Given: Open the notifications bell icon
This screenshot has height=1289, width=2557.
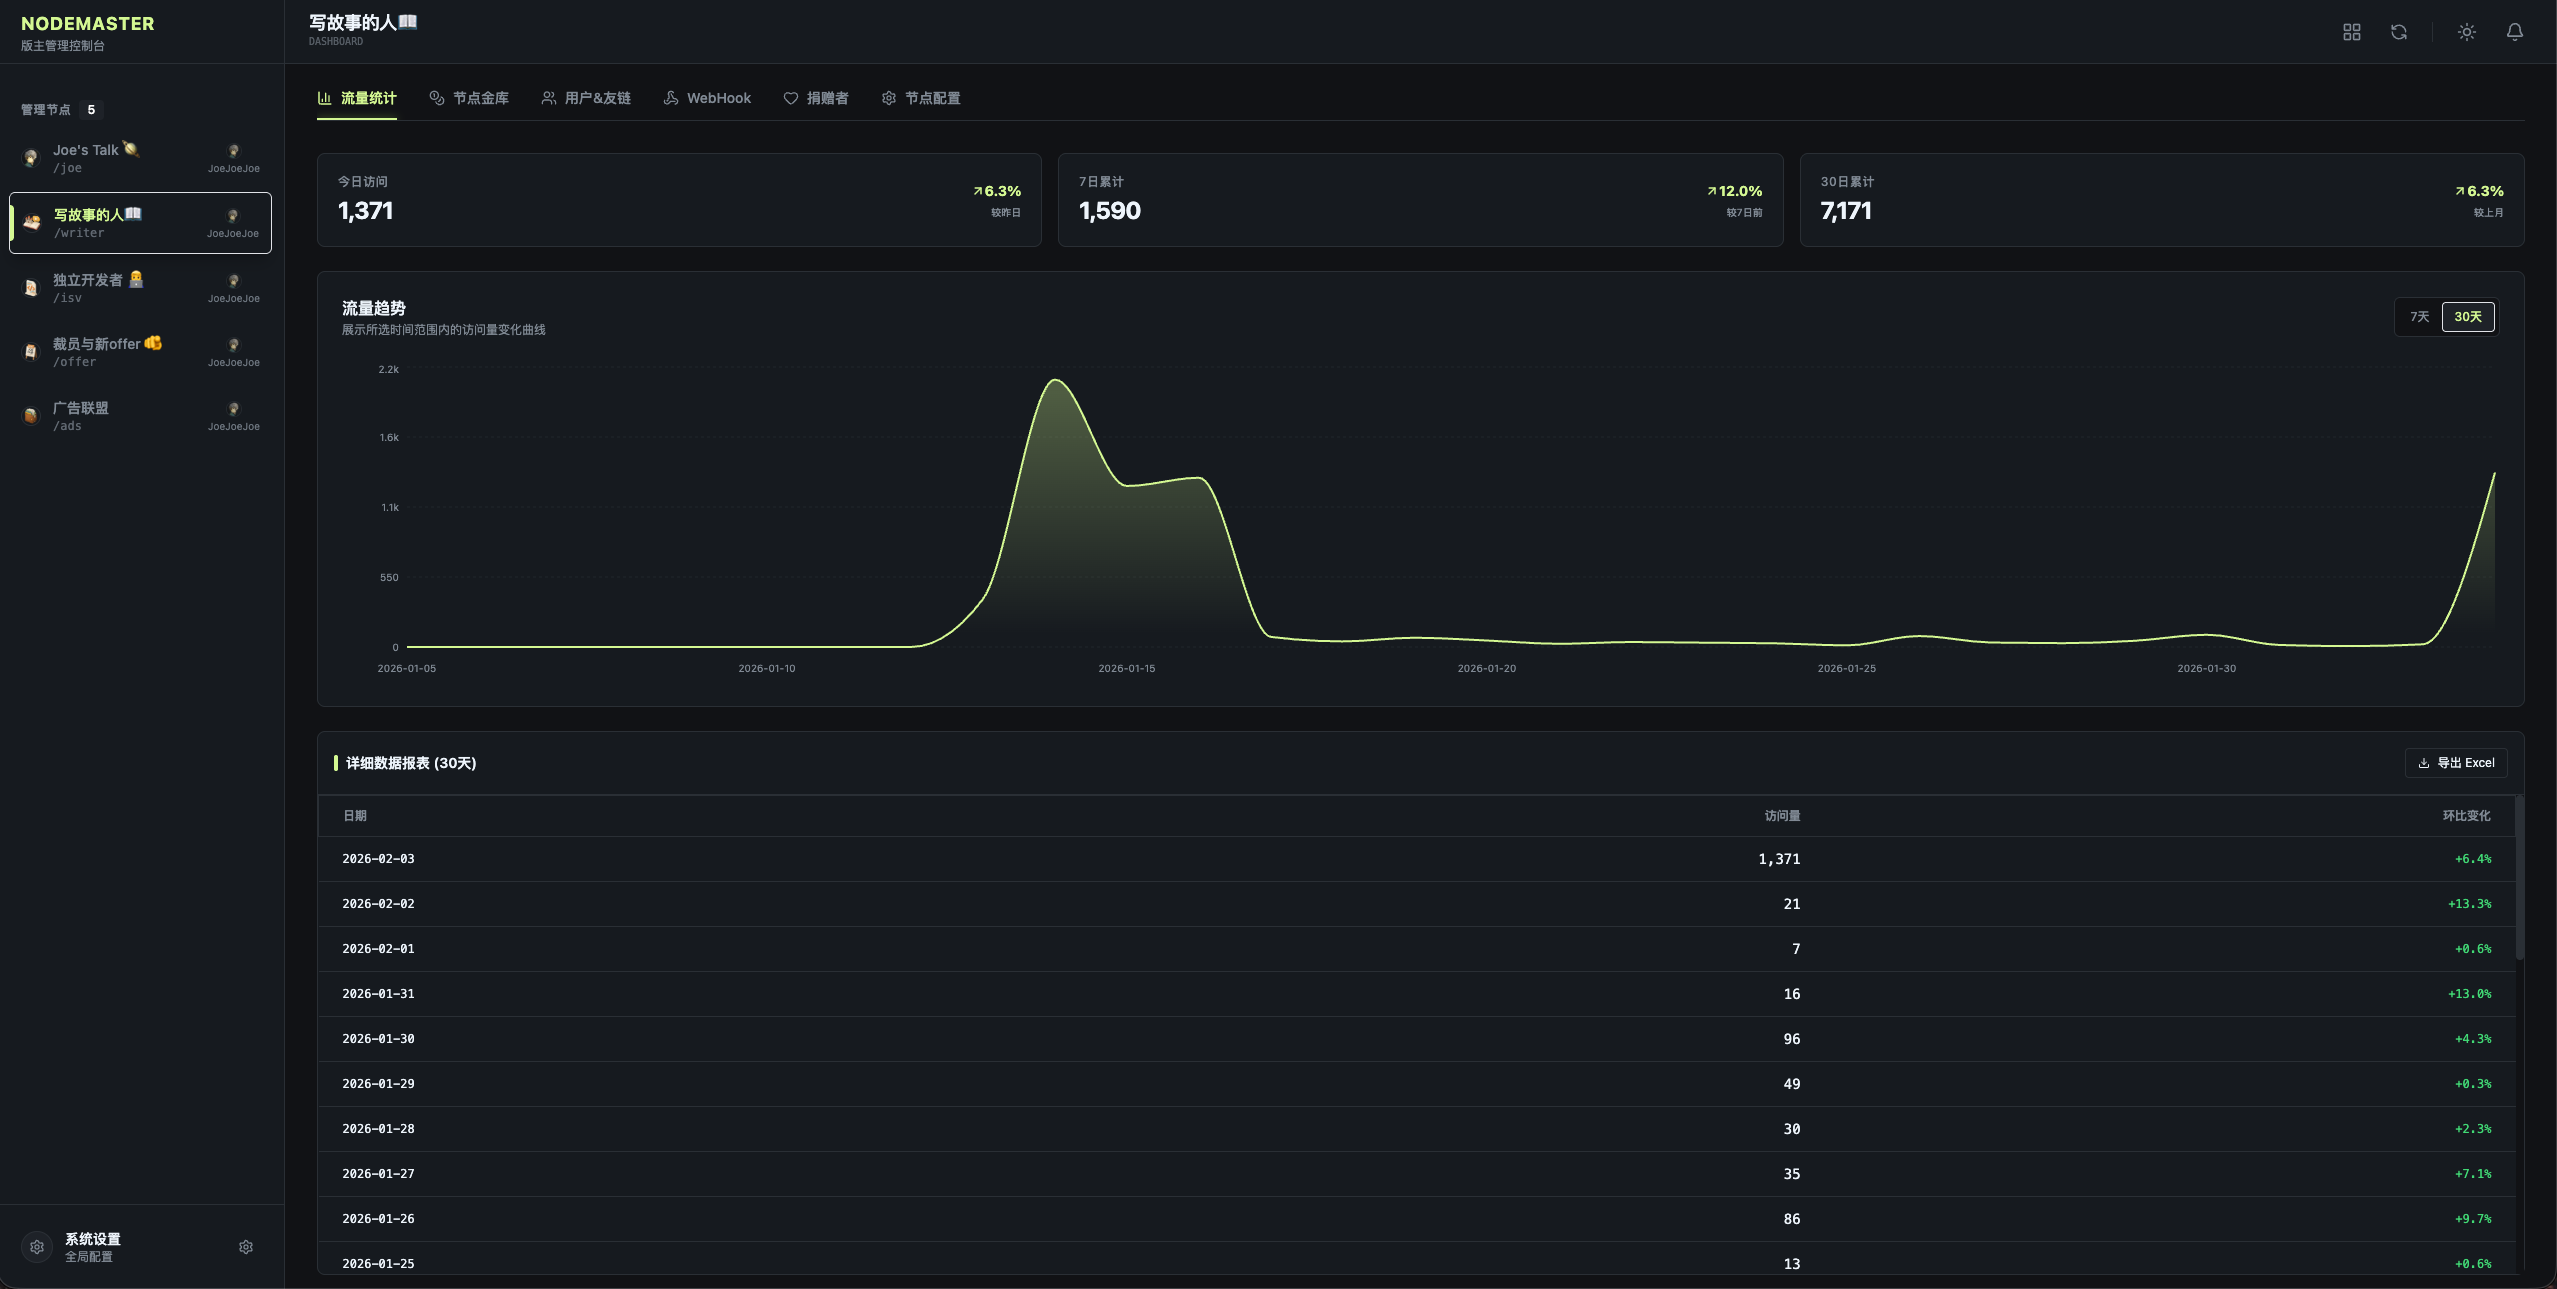Looking at the screenshot, I should point(2514,32).
